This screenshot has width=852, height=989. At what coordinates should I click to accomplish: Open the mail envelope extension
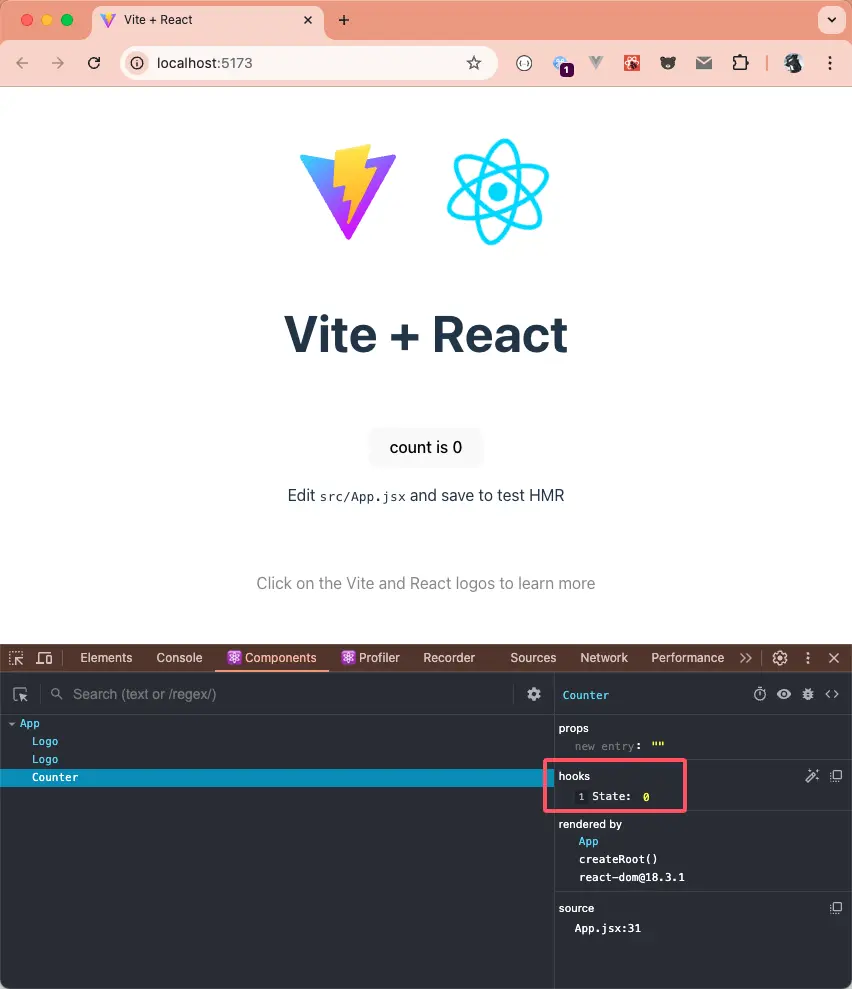[704, 63]
